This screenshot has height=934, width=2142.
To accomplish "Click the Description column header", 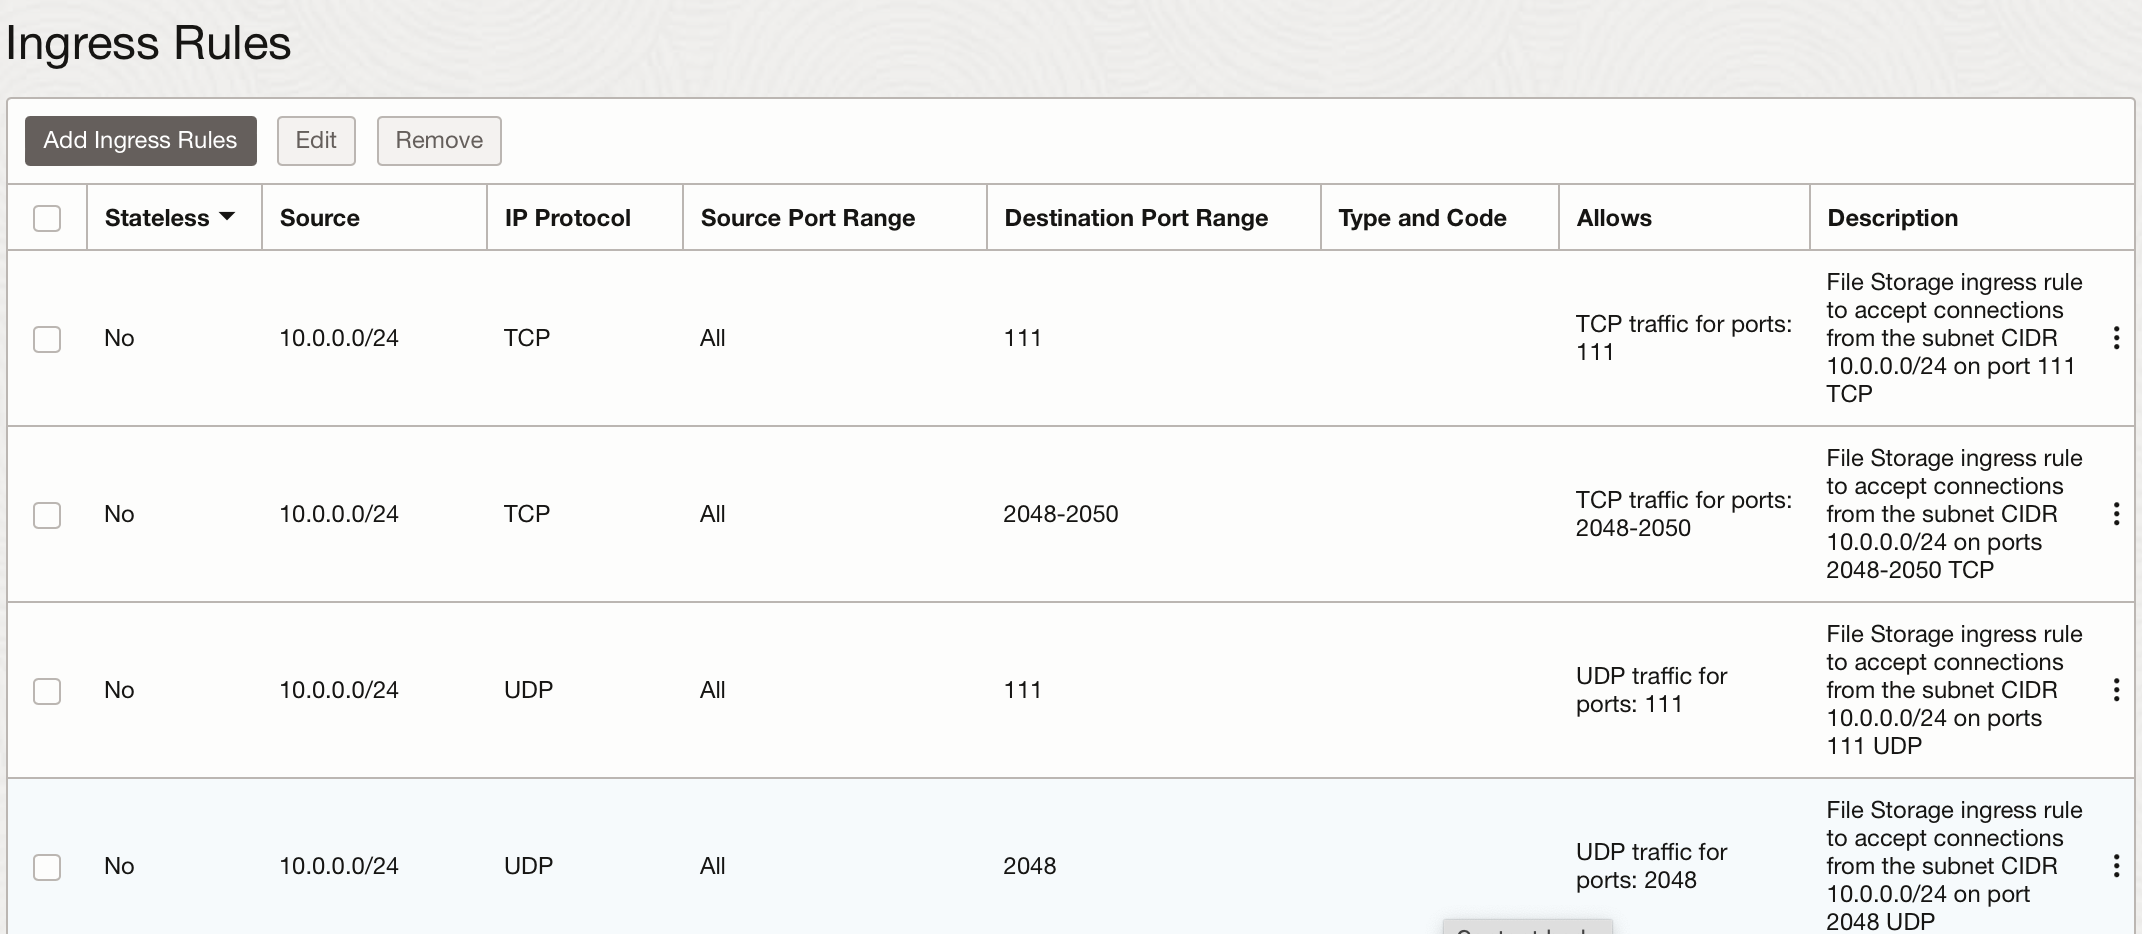I will pos(1891,217).
